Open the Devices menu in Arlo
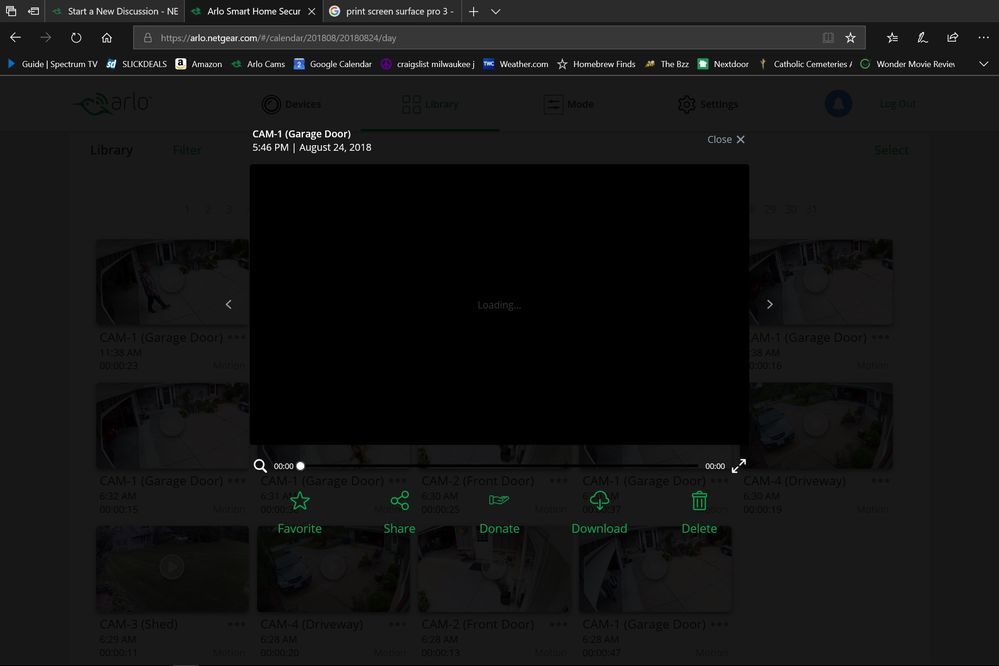The image size is (999, 666). point(291,104)
